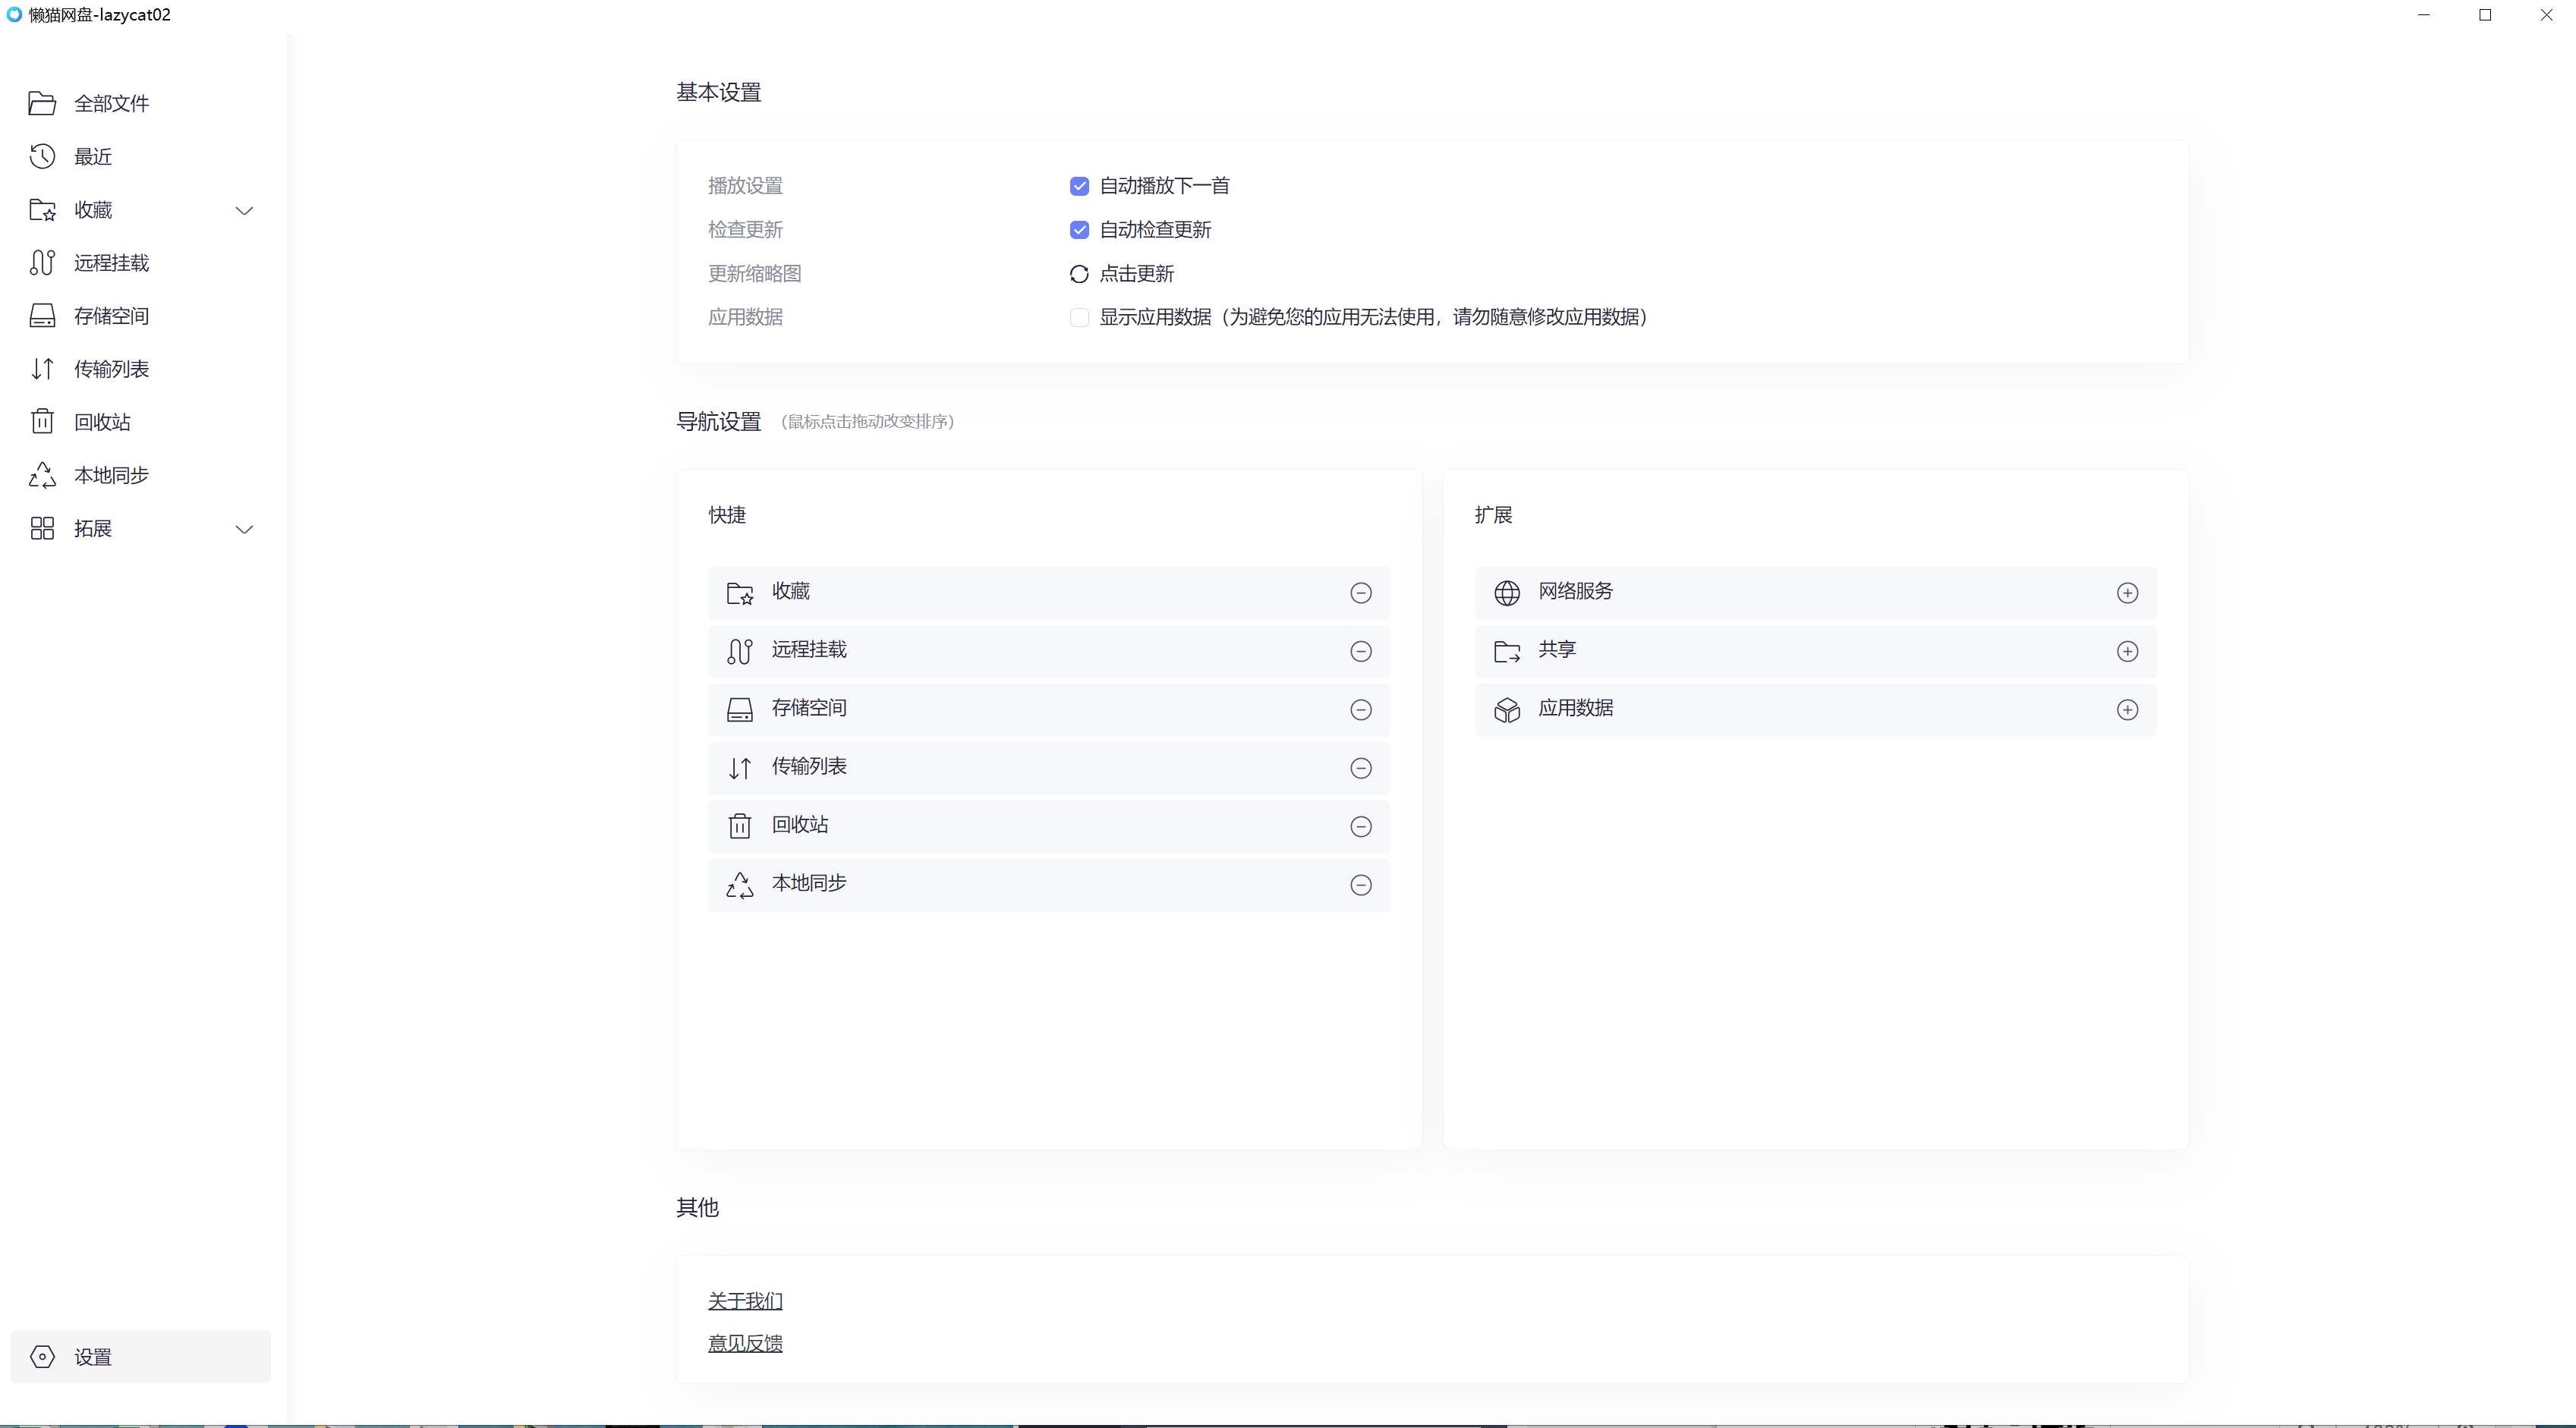
Task: Click 本地同步 sync icon in sidebar
Action: [42, 474]
